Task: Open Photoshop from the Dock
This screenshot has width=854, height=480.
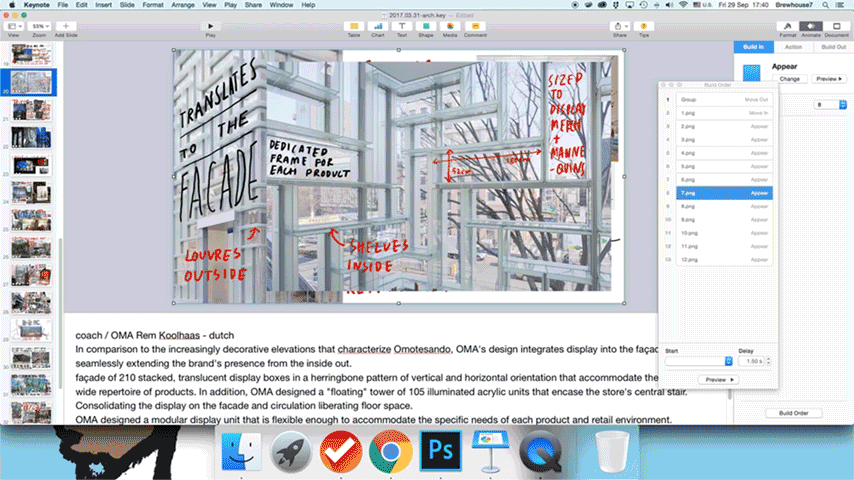Action: (441, 451)
